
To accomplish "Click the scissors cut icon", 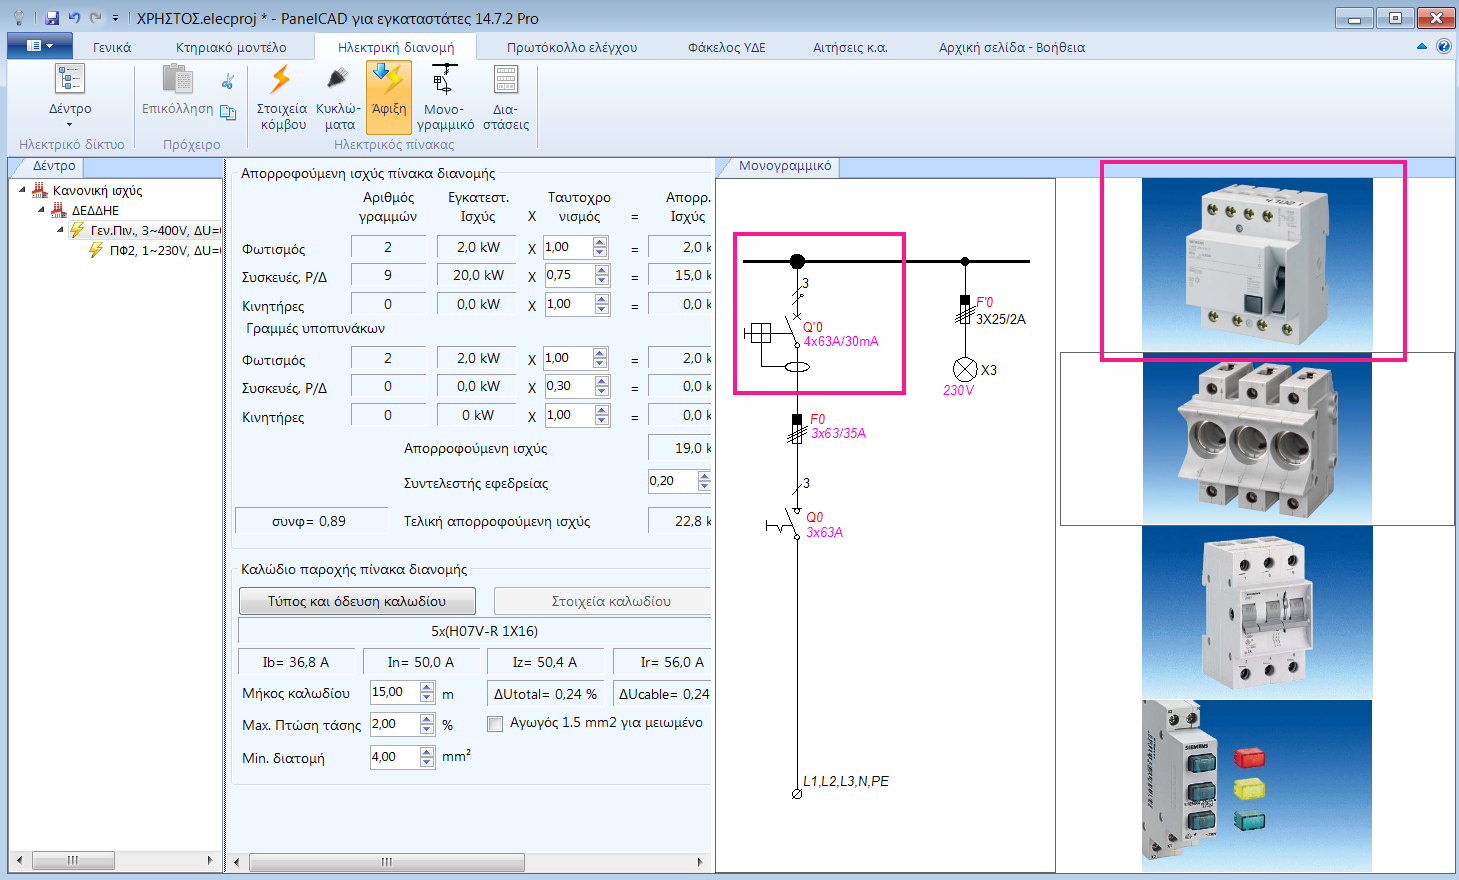I will pos(228,82).
